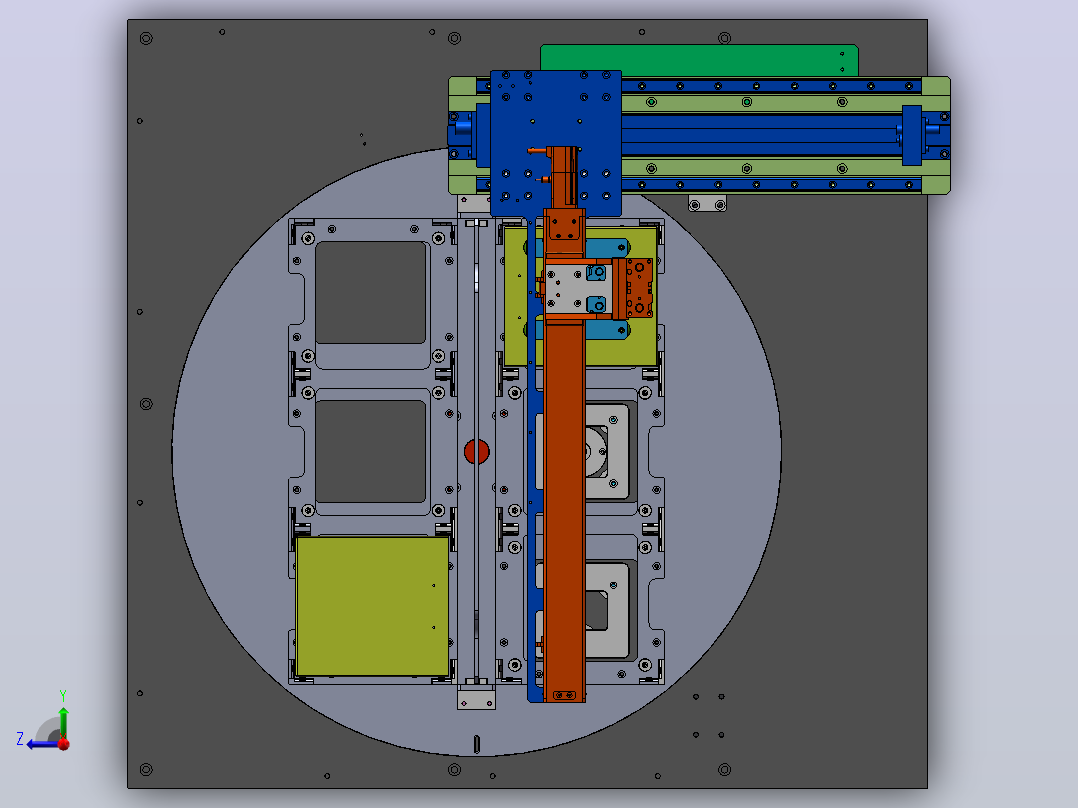
Task: Select the upper light-blue clamp bar
Action: [x=606, y=247]
